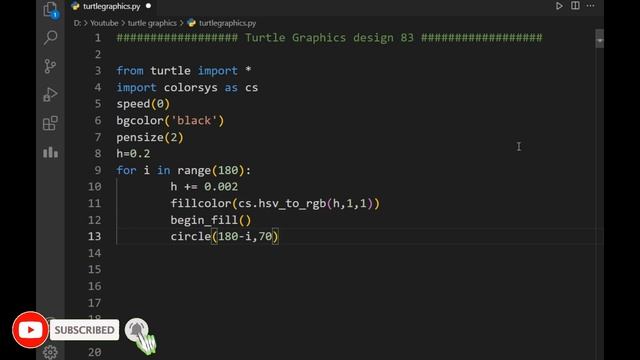
Task: Open the Manage gear settings
Action: 50,352
